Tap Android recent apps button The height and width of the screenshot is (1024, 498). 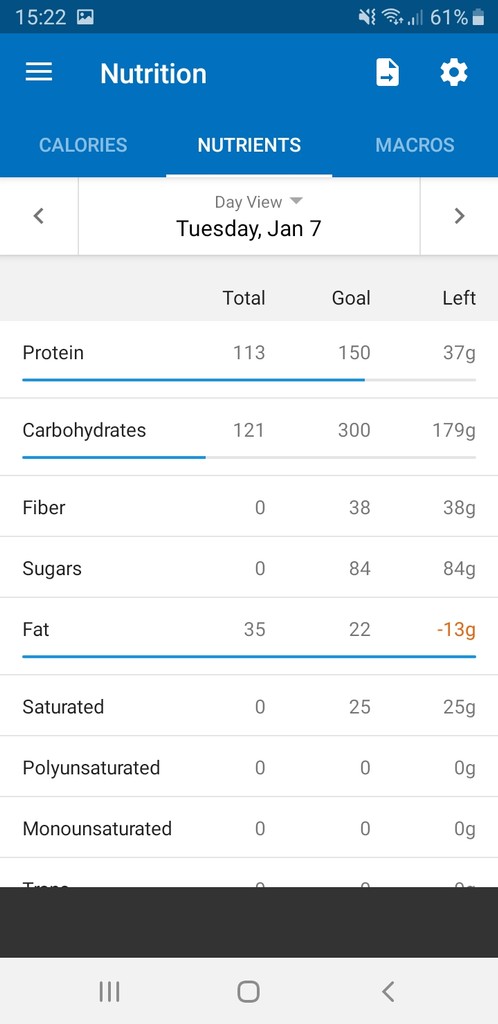click(x=109, y=991)
